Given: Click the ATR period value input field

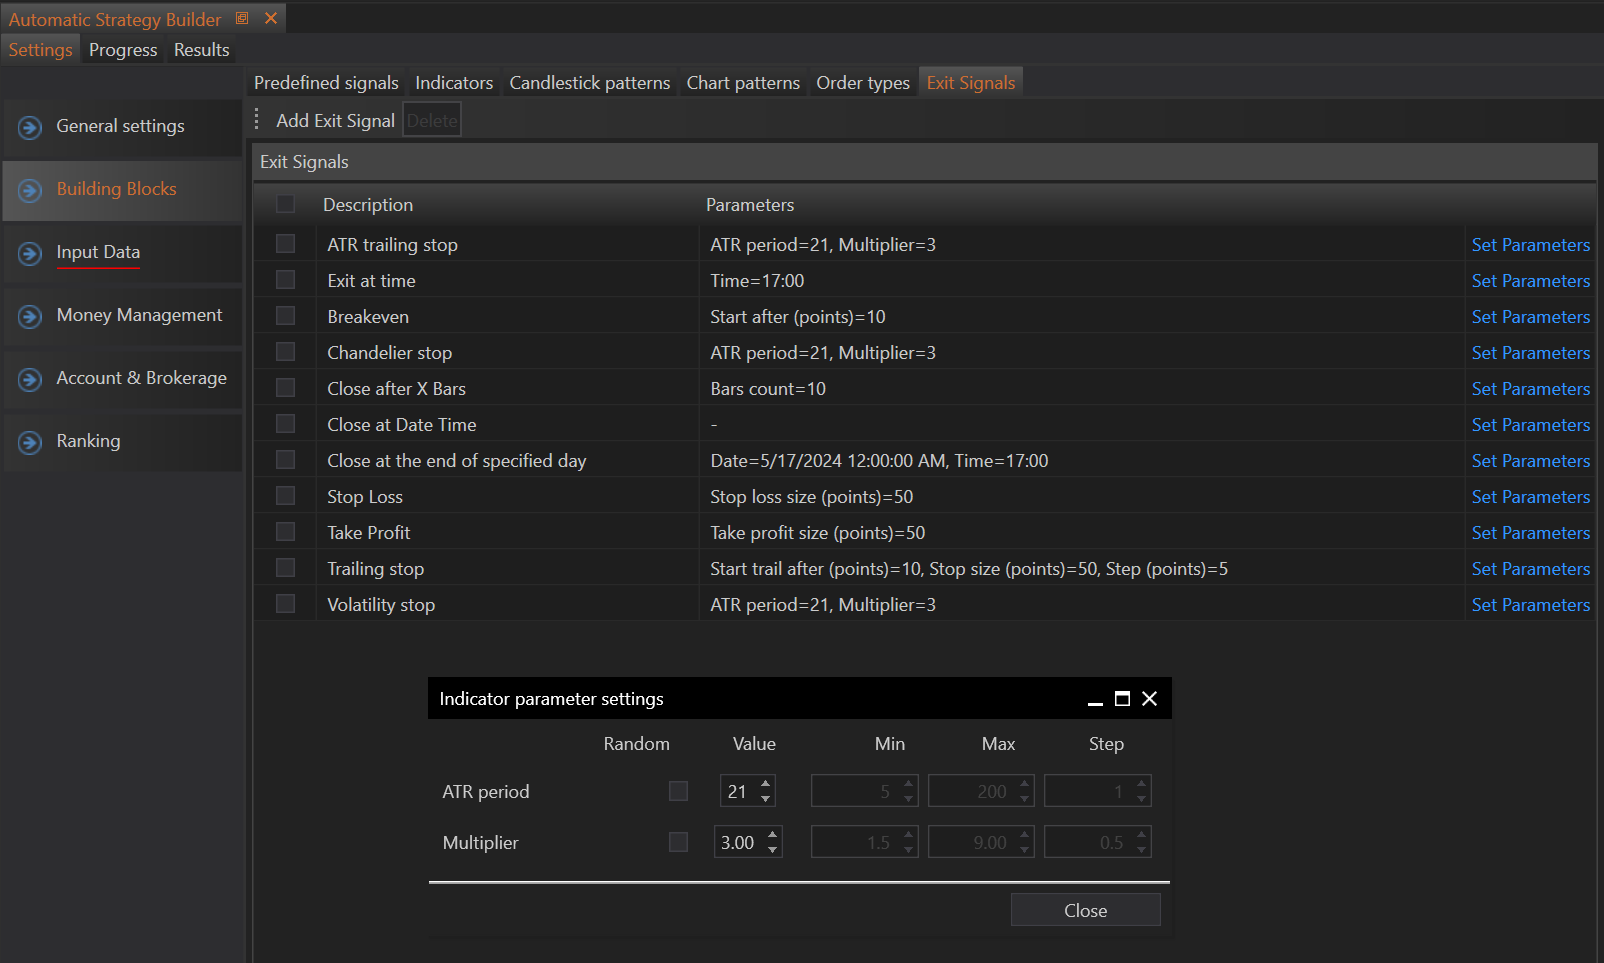Looking at the screenshot, I should (738, 791).
